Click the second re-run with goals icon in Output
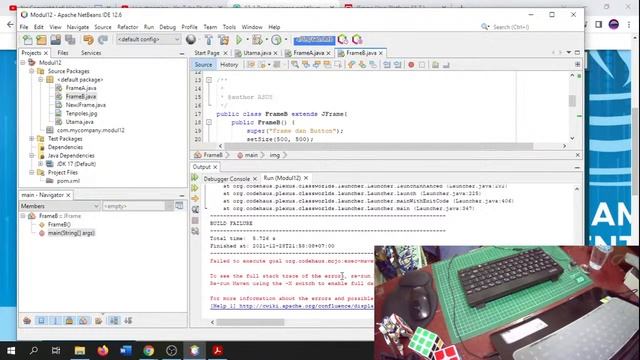 [195, 188]
